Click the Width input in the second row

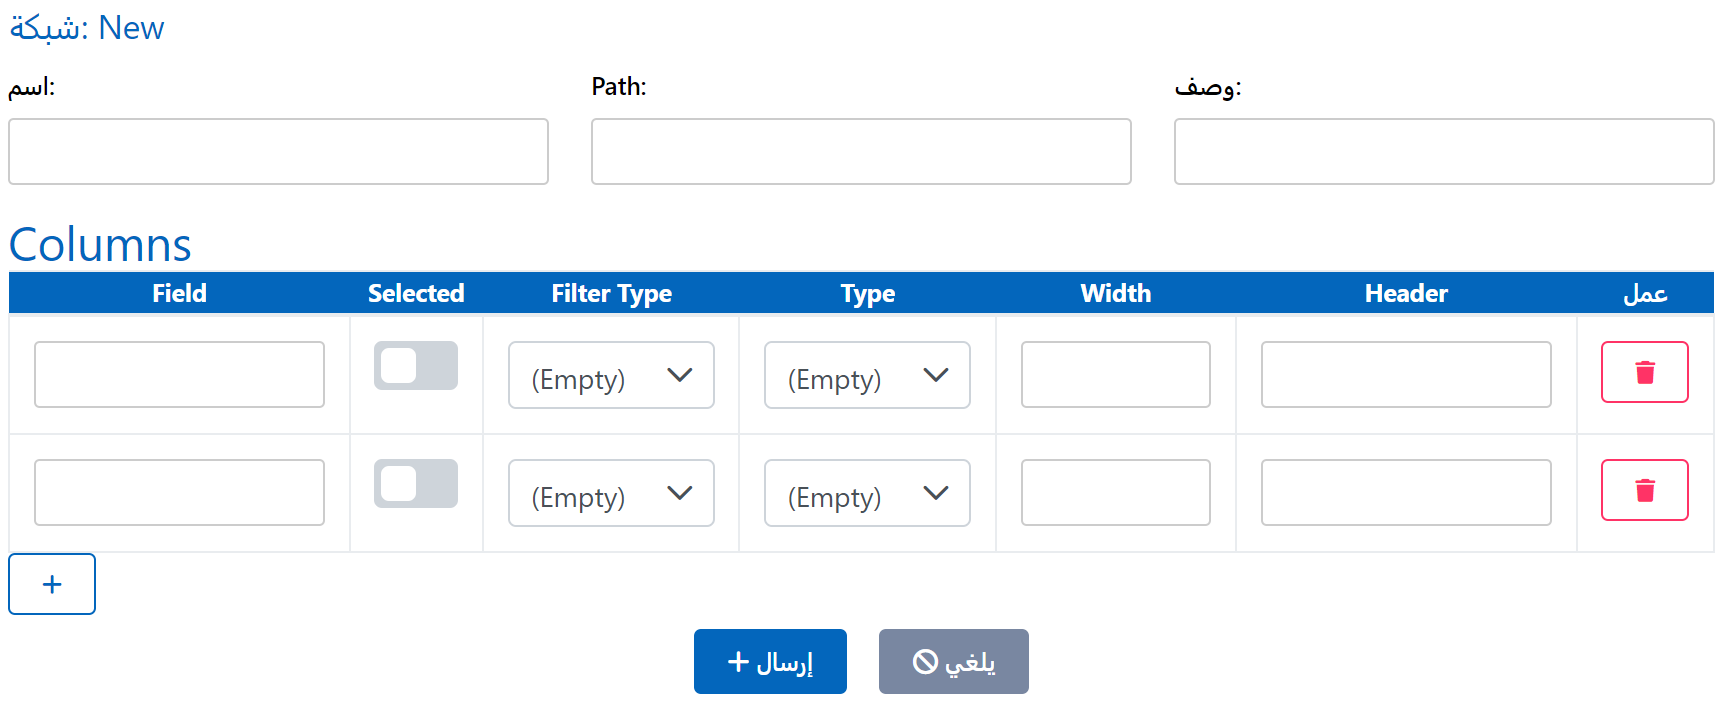(x=1115, y=492)
